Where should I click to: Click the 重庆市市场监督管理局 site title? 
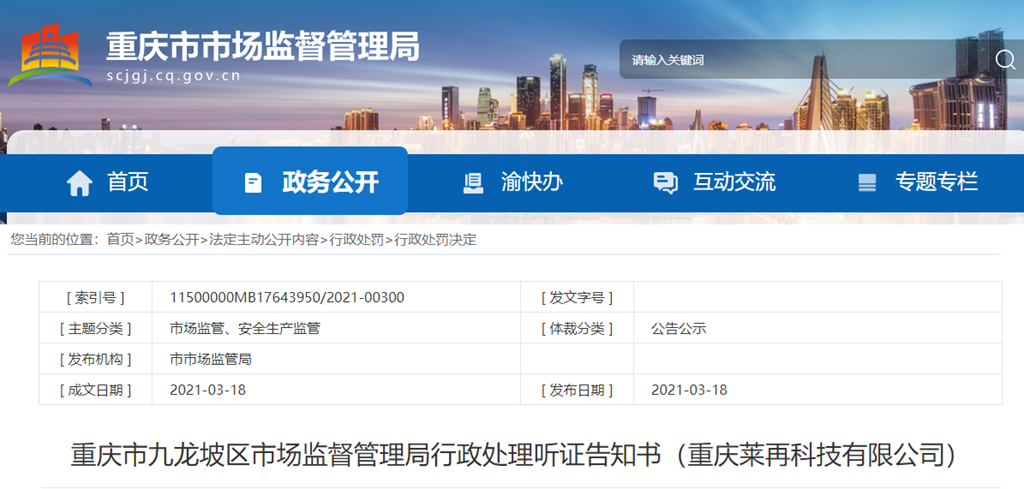(x=263, y=47)
